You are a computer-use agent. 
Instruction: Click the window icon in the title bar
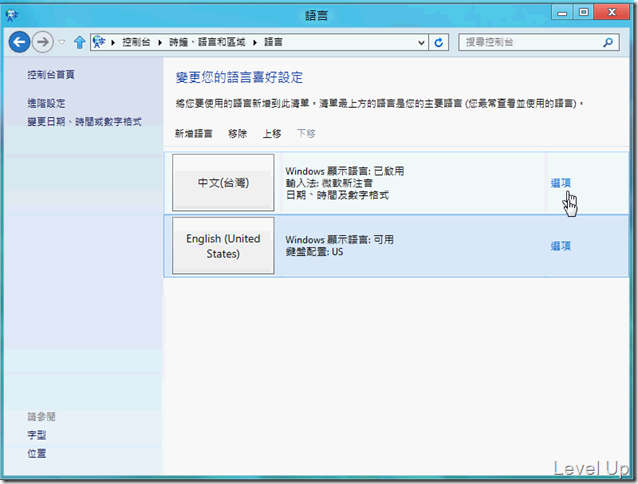tap(12, 15)
